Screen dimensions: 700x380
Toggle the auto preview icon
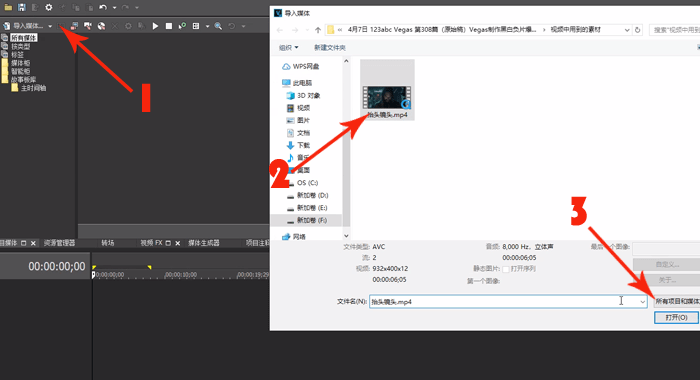[182, 26]
